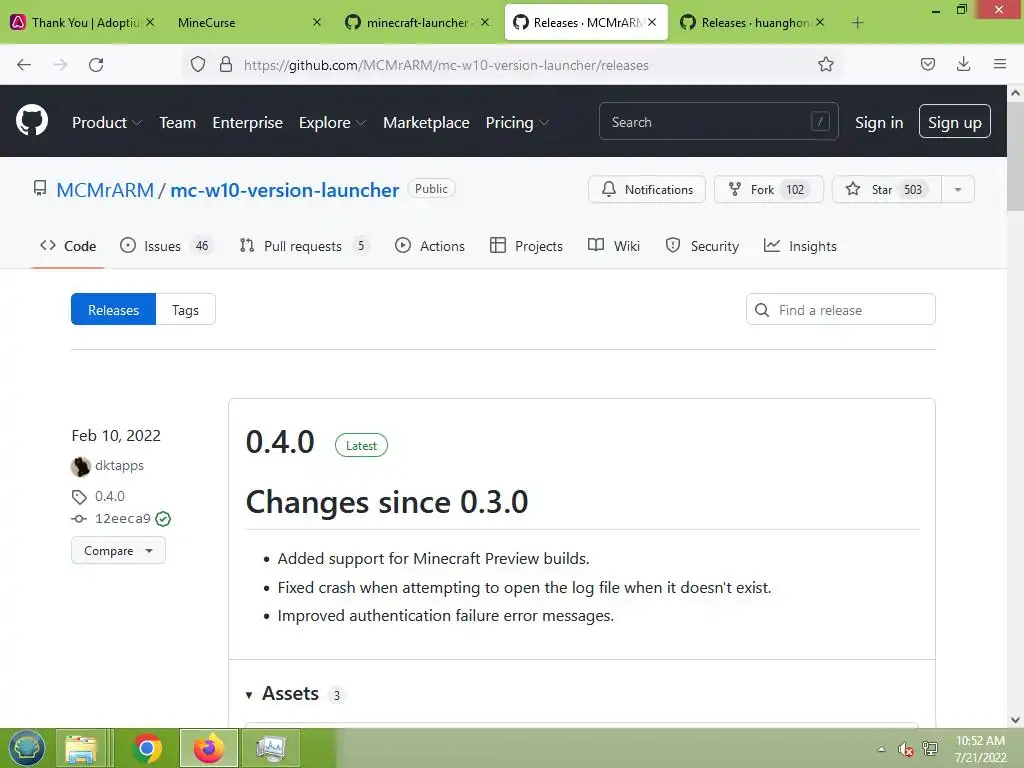Expand the Pricing dropdown
Viewport: 1024px width, 768px height.
click(x=517, y=122)
